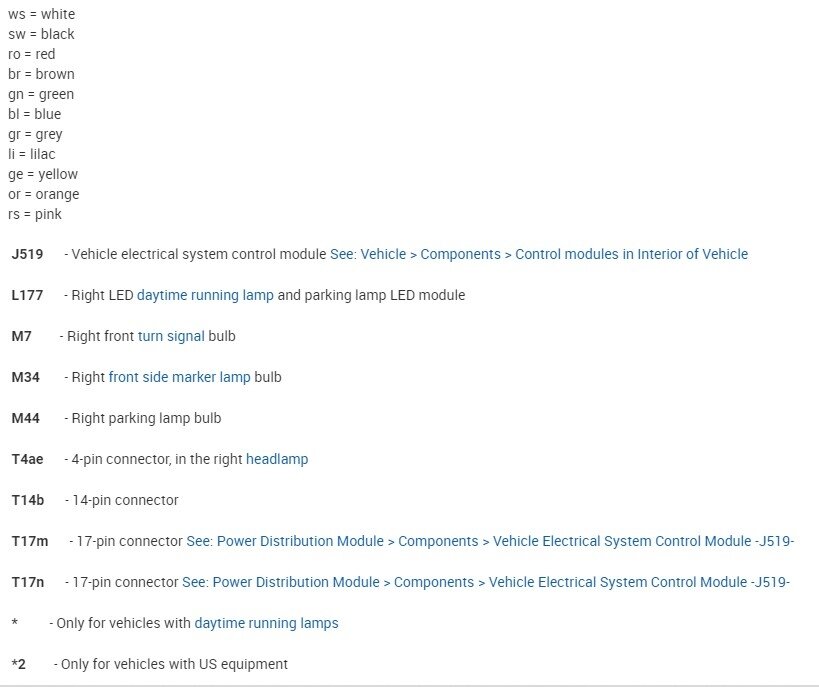Select the bold M7 component label
Image resolution: width=819 pixels, height=687 pixels.
coord(21,336)
